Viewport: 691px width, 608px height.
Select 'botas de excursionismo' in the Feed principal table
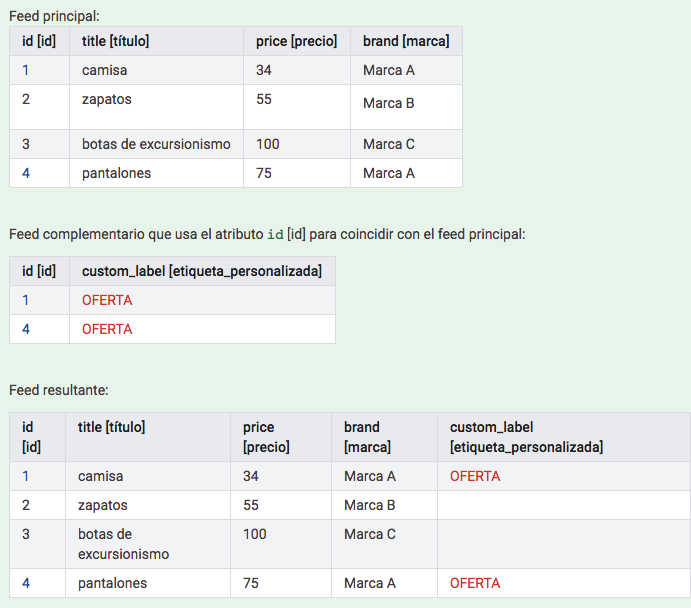coord(156,144)
